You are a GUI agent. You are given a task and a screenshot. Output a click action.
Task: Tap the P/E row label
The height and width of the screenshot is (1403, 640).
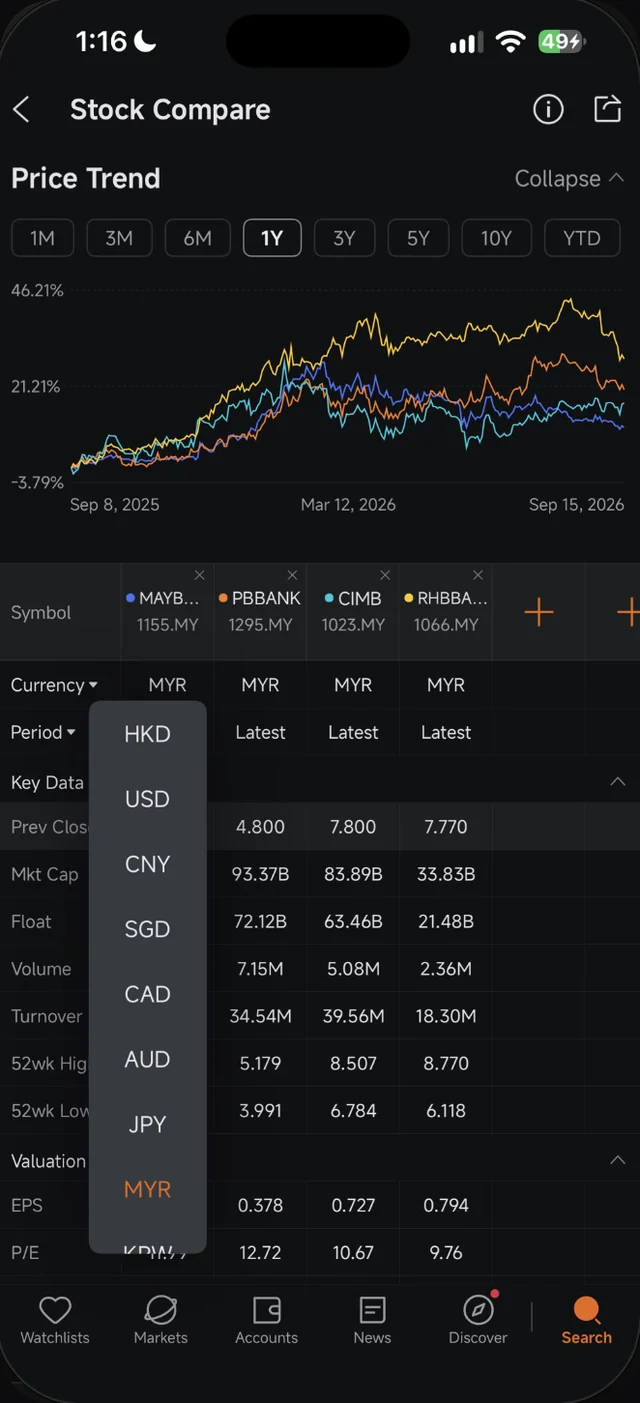tap(25, 1252)
